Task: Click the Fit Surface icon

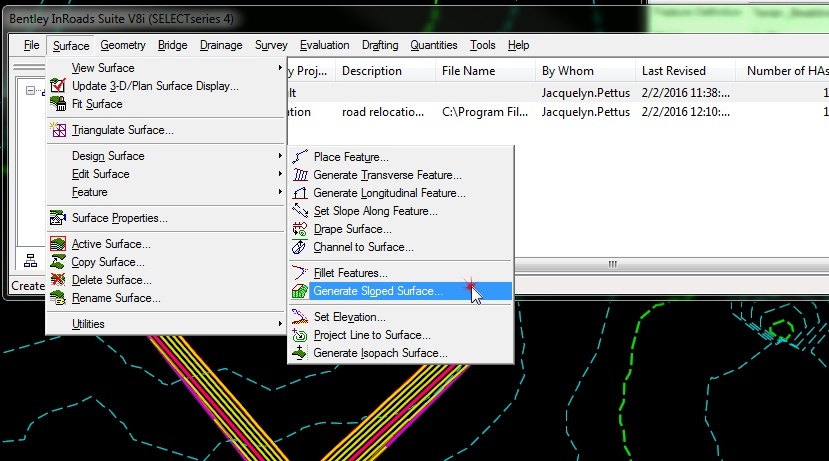Action: pos(58,104)
